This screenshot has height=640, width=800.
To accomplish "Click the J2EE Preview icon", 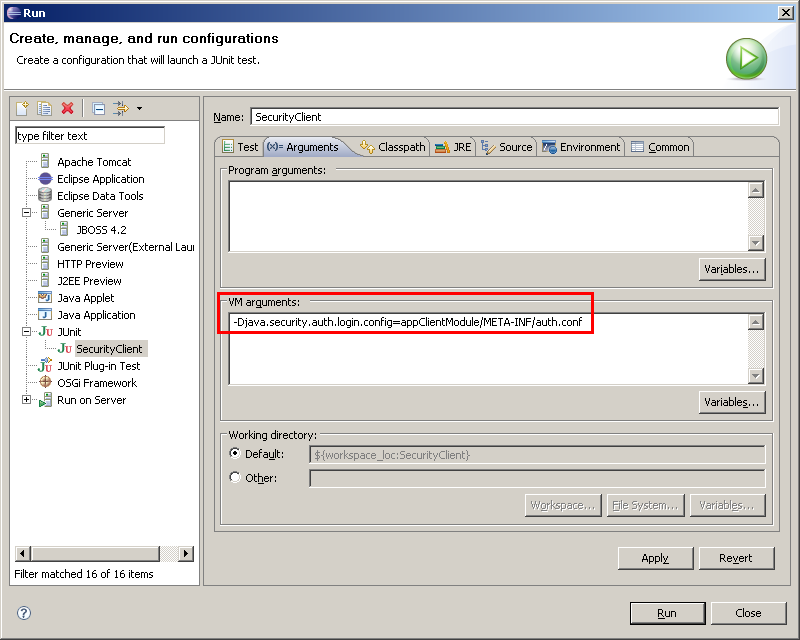I will coord(45,280).
